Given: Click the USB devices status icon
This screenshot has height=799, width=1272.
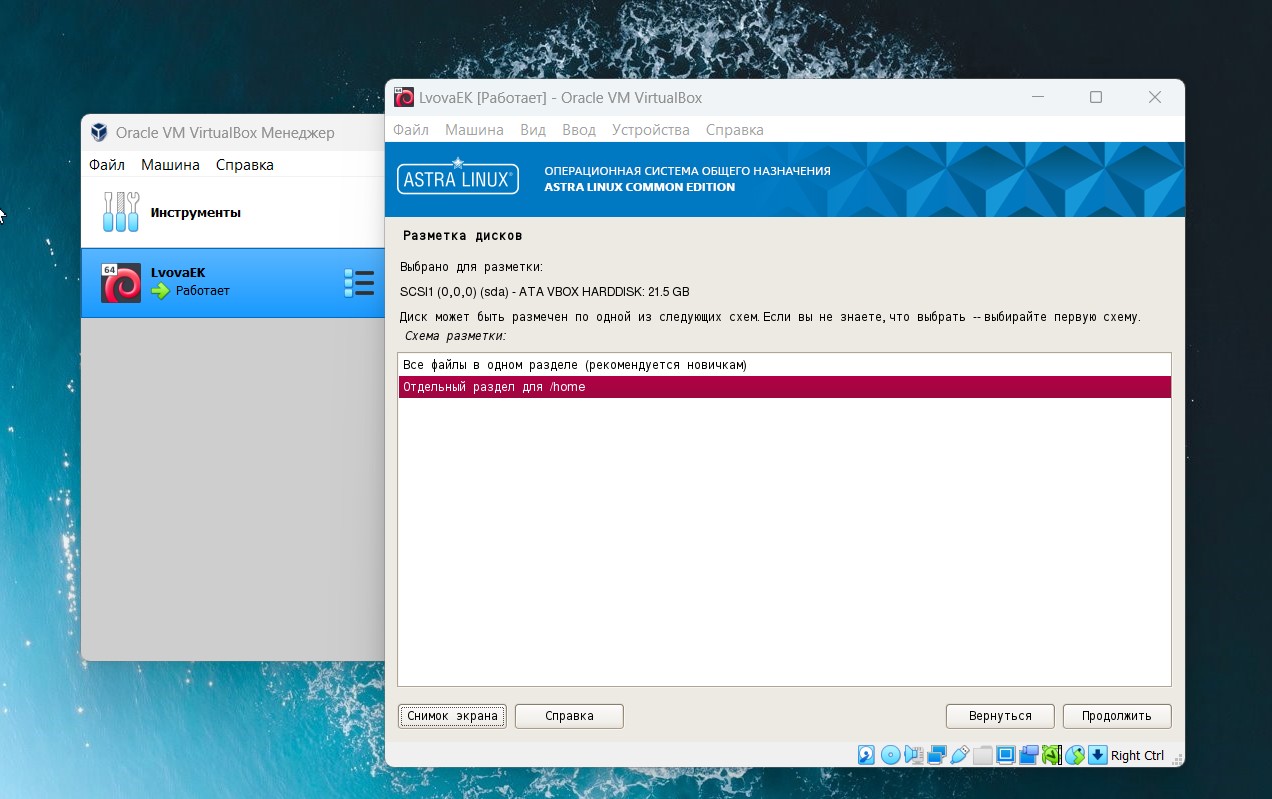Looking at the screenshot, I should [960, 755].
